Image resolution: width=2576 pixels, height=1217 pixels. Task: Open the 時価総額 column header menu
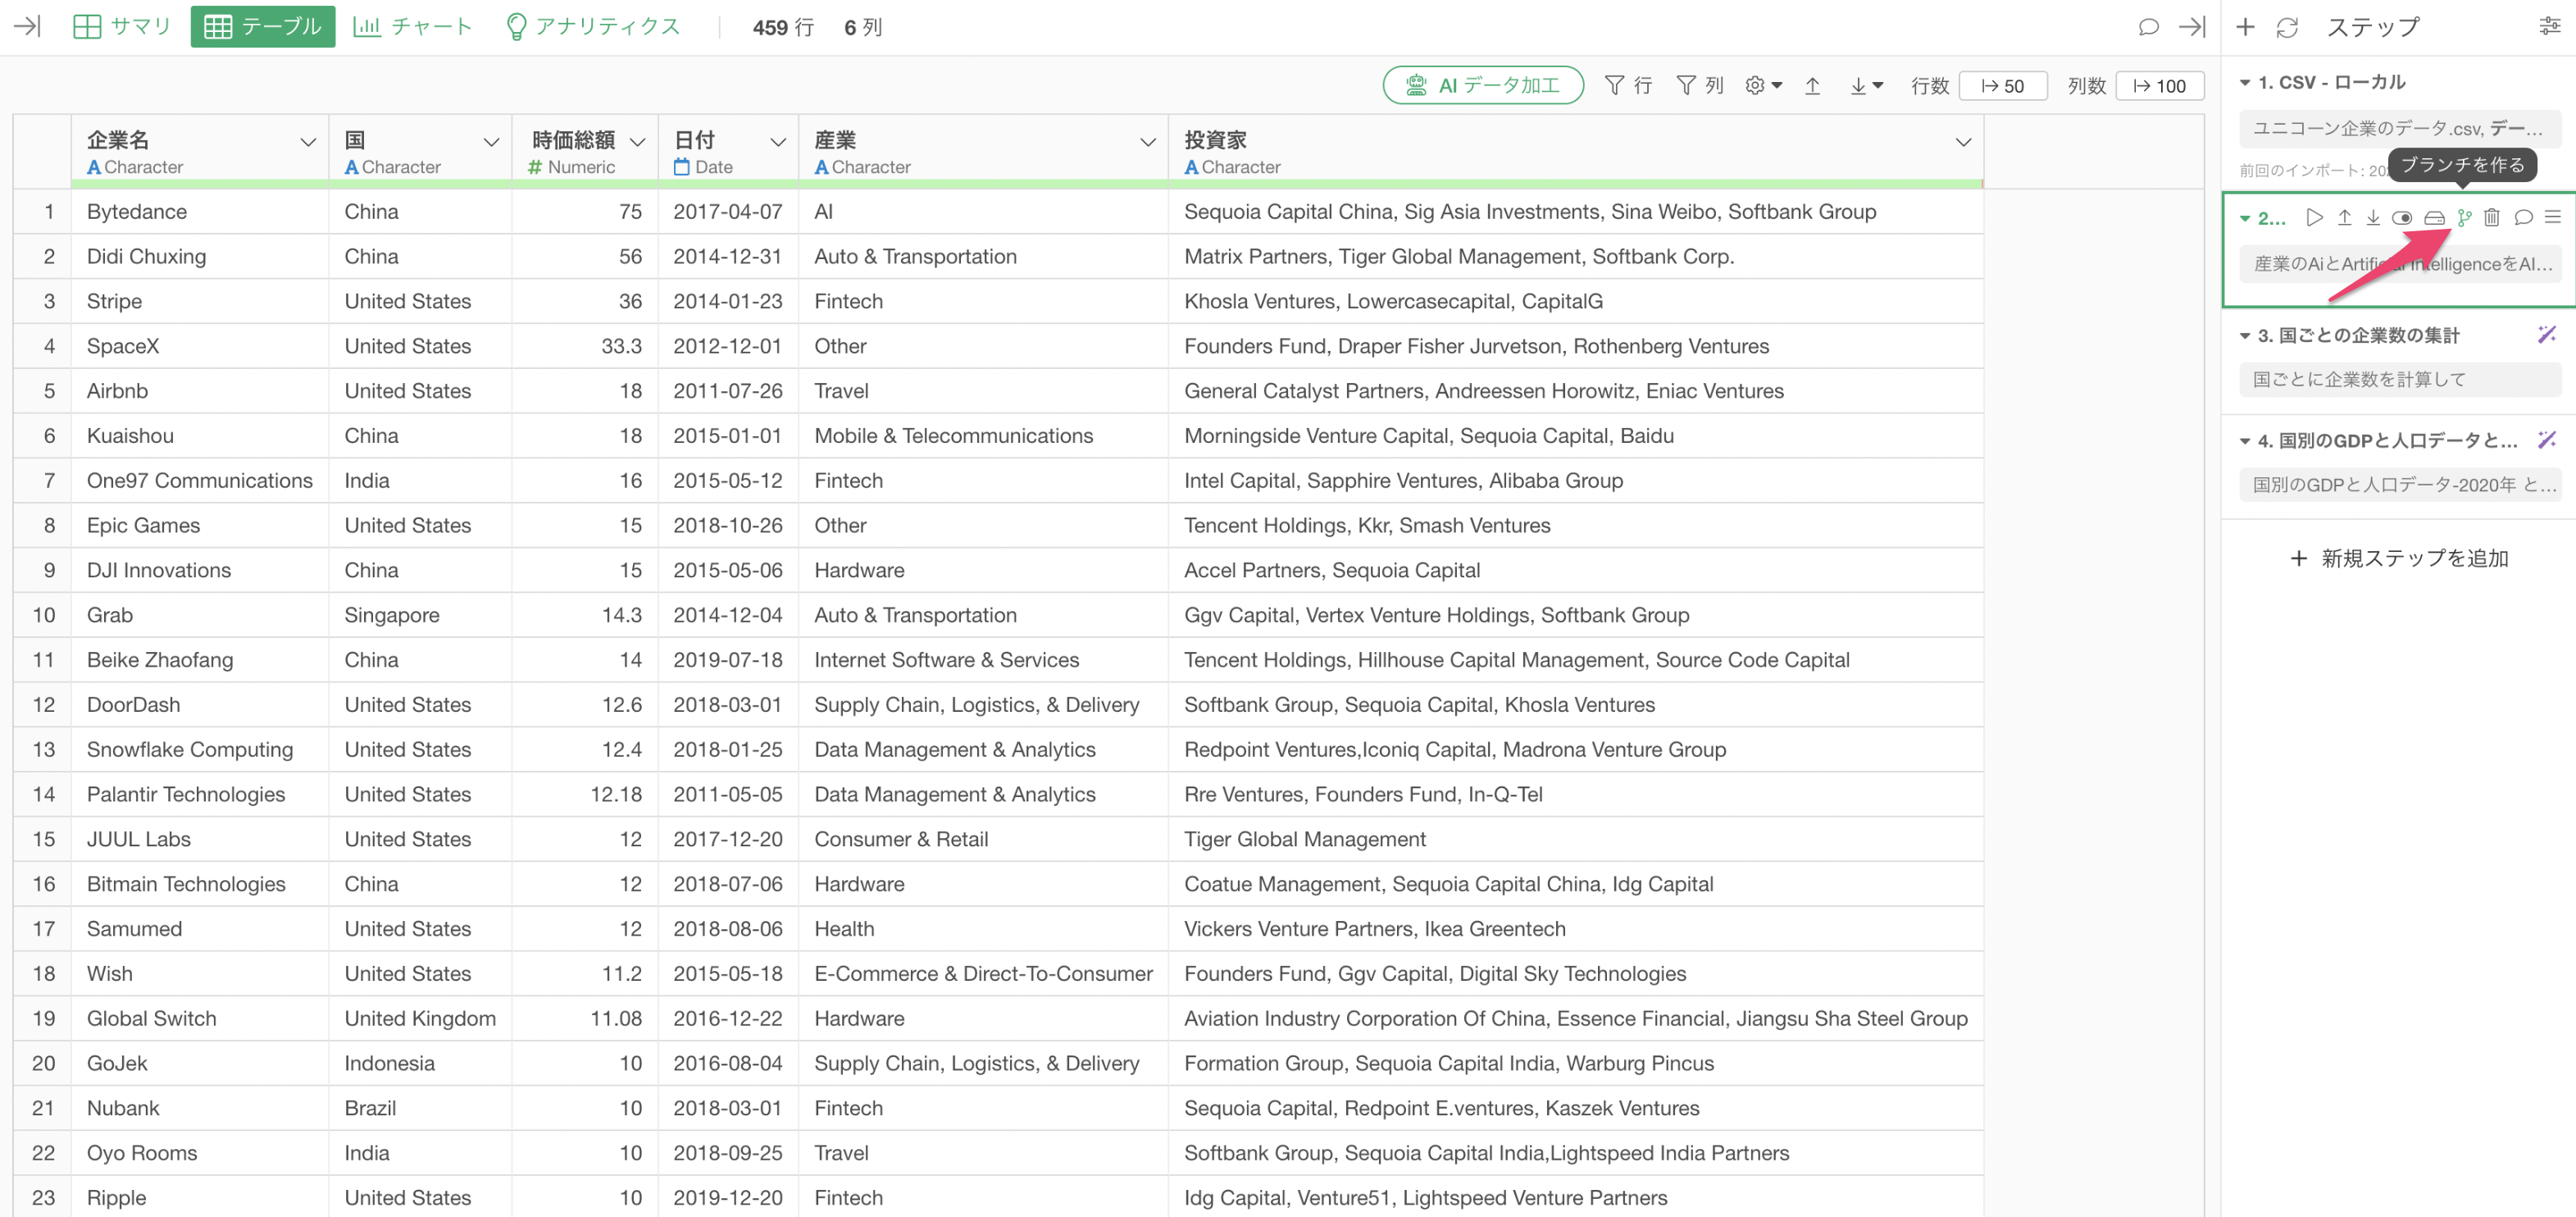(x=638, y=142)
